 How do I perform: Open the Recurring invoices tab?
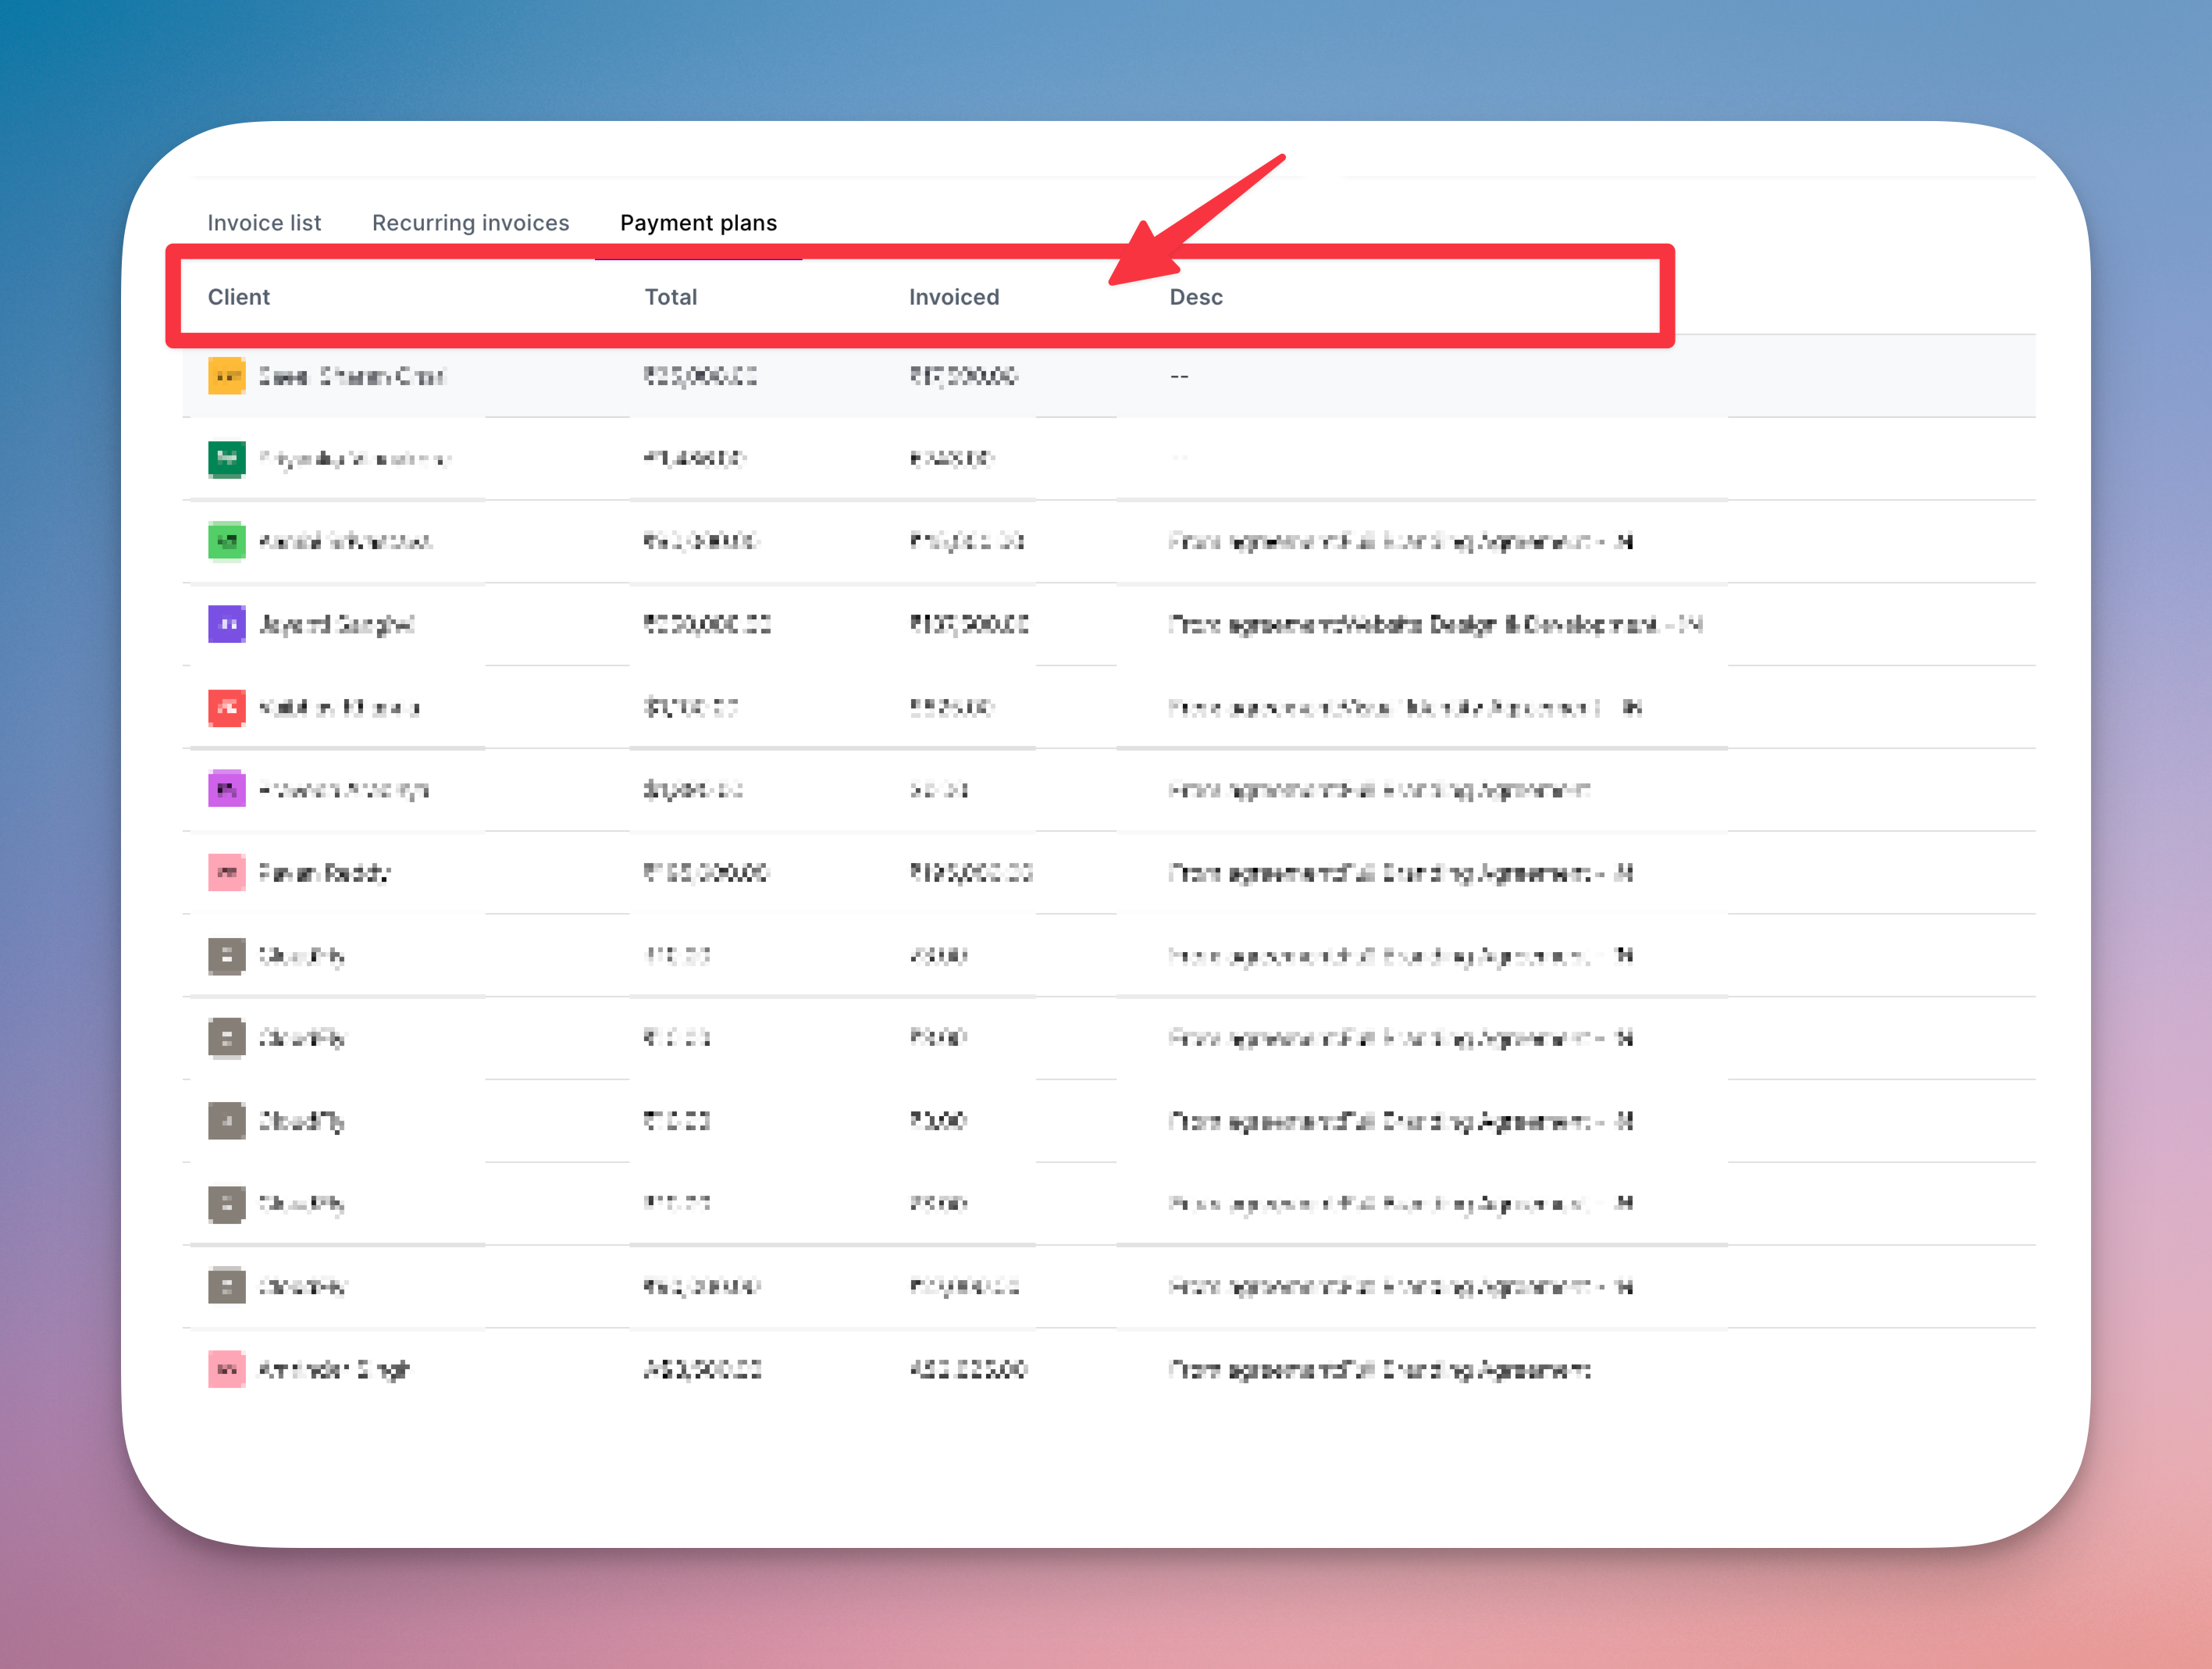[470, 223]
